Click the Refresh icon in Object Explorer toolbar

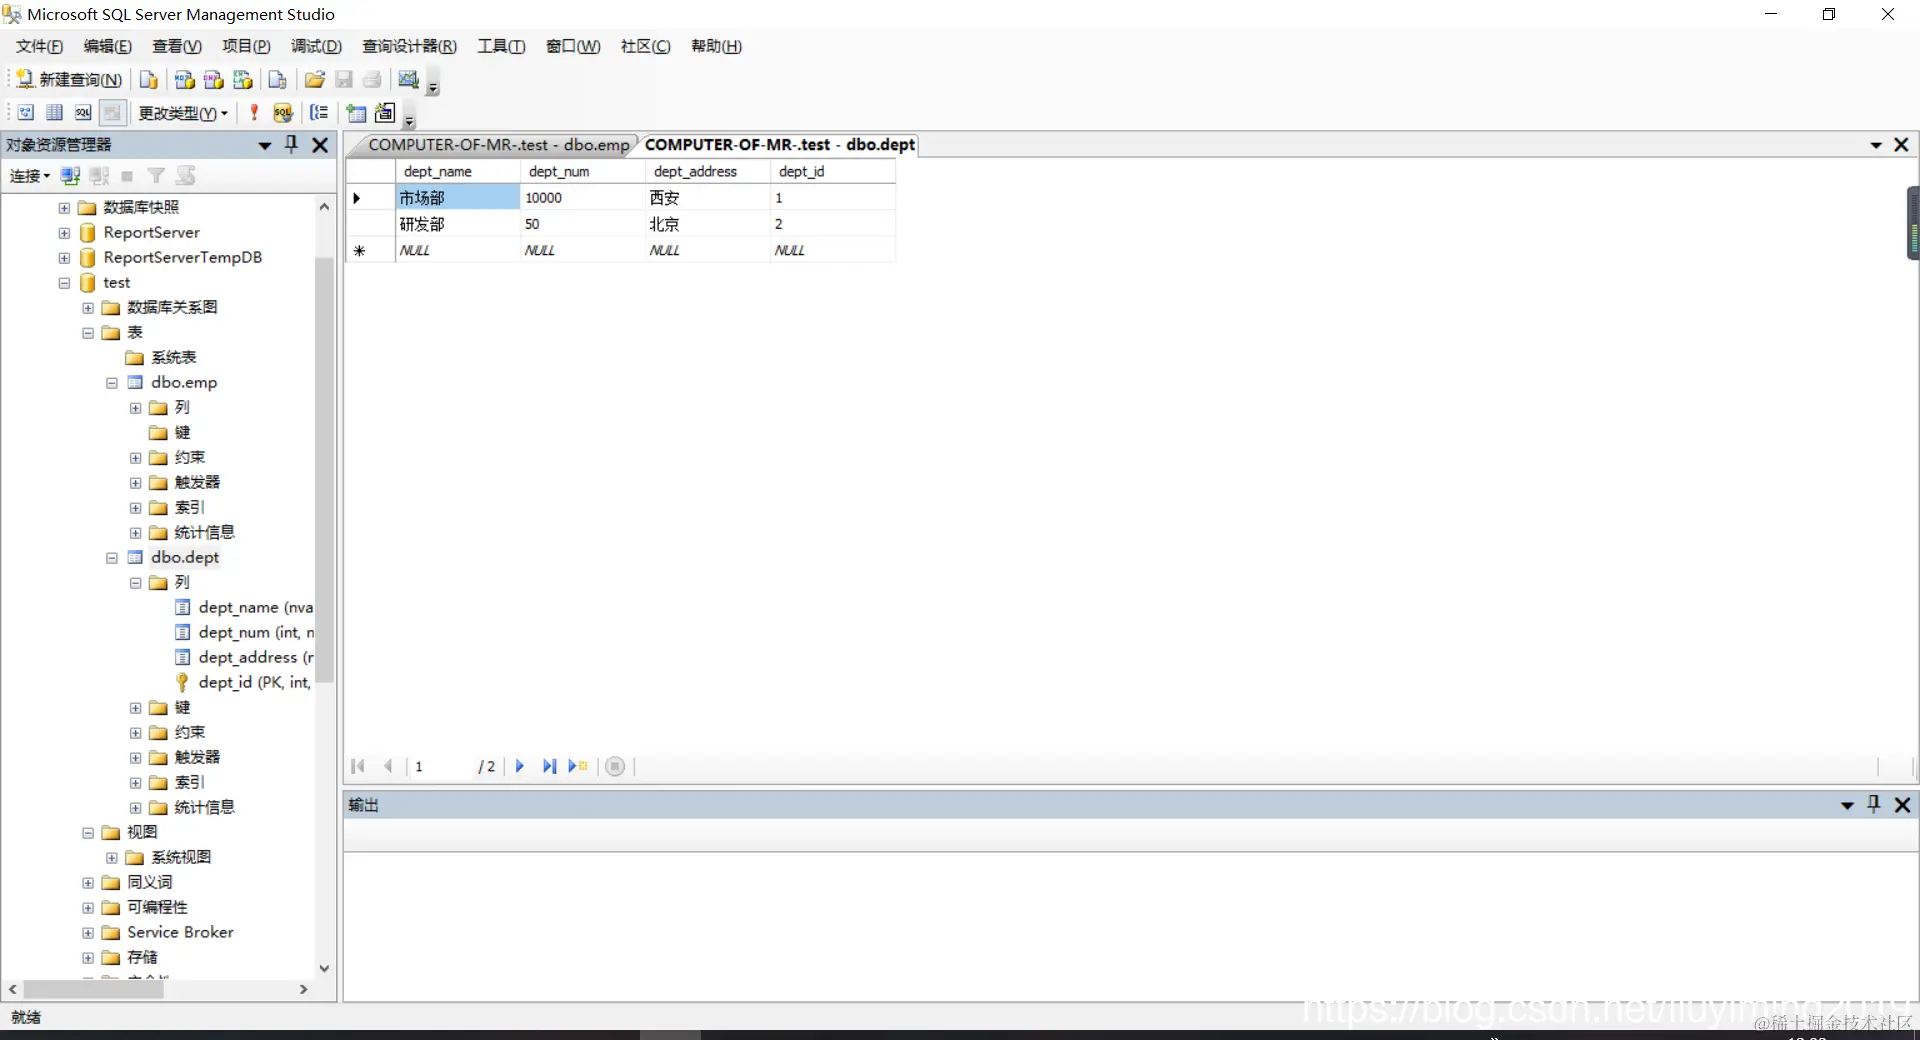coord(185,176)
